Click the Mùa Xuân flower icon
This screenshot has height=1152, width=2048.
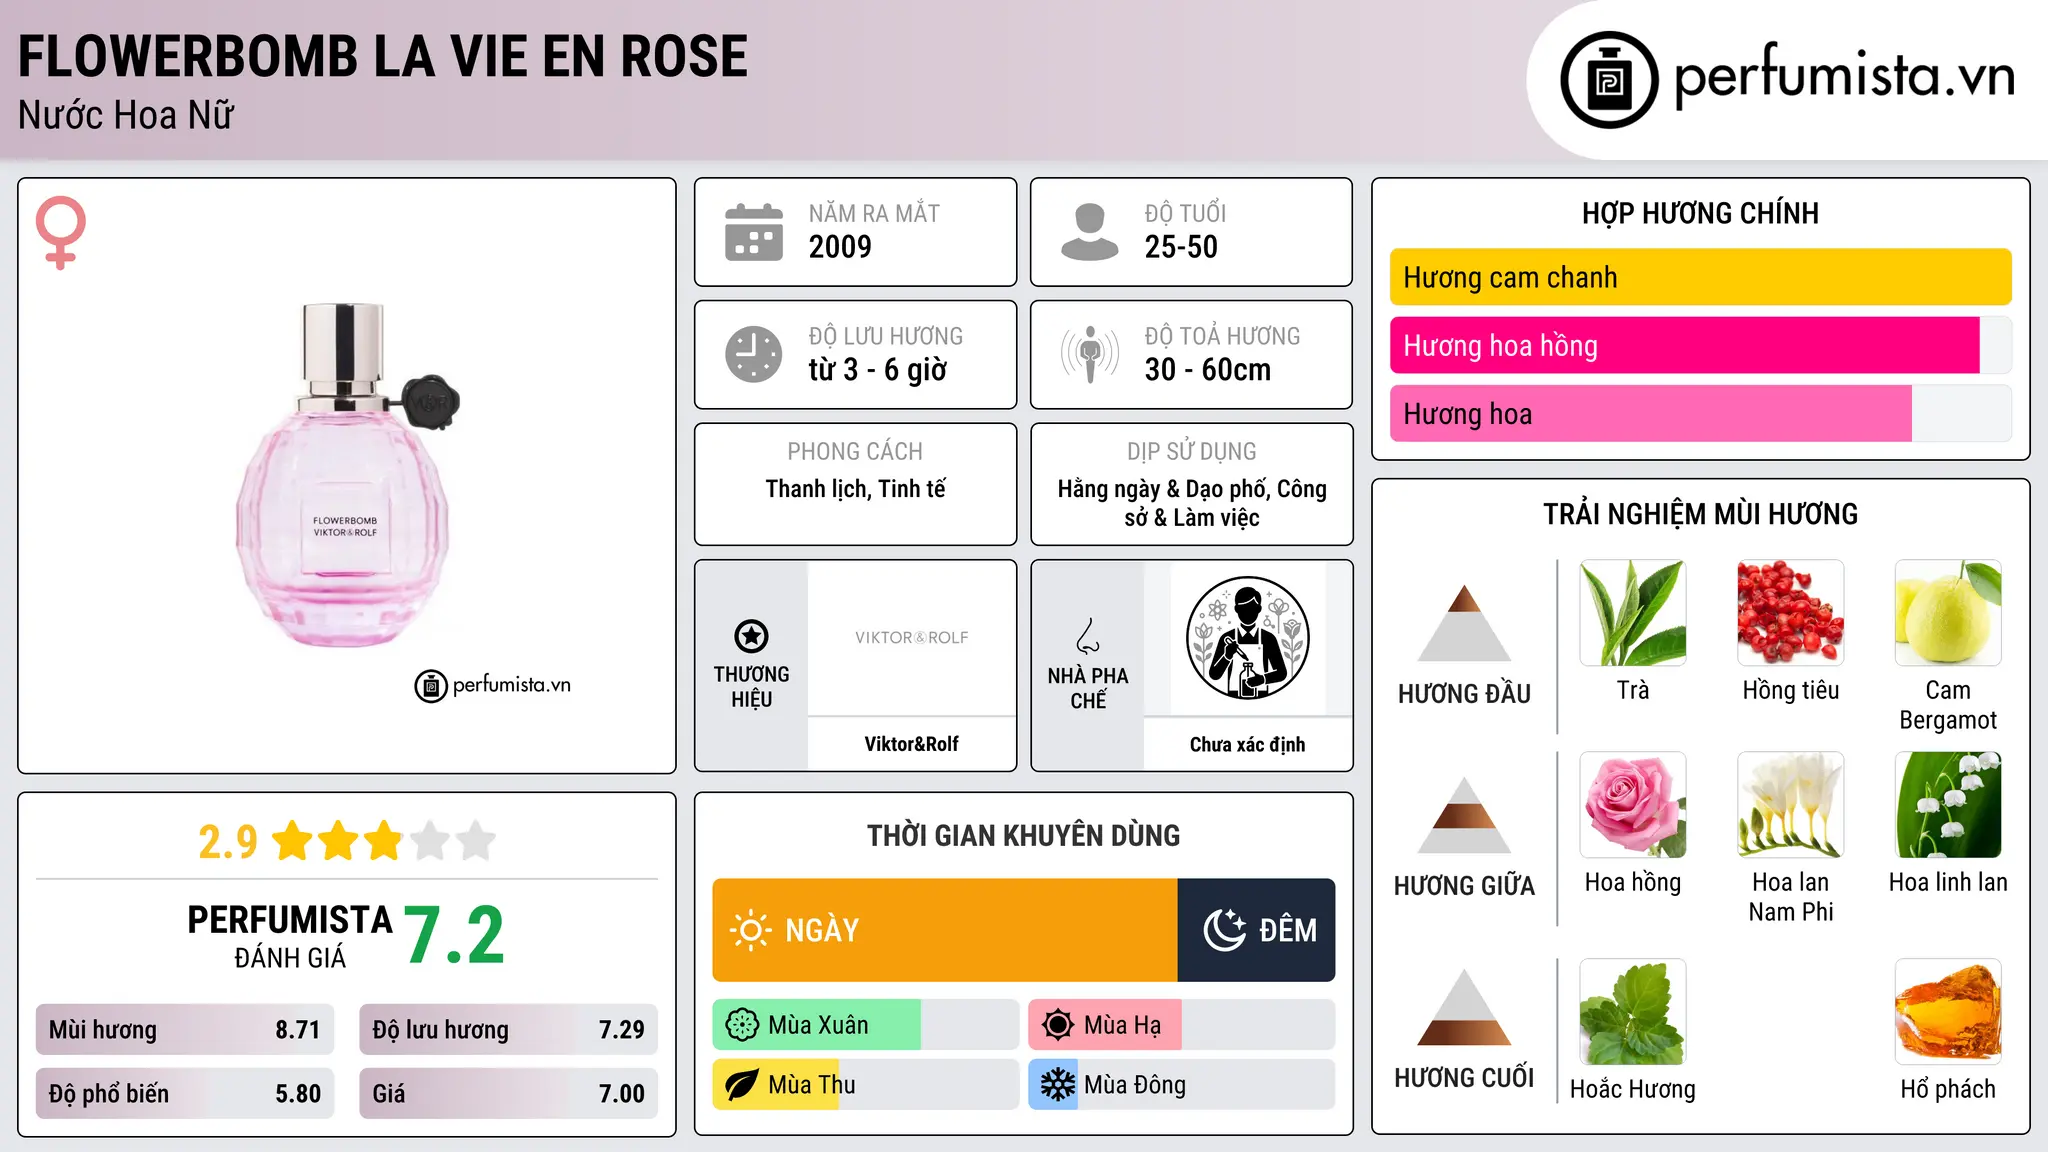coord(742,1025)
